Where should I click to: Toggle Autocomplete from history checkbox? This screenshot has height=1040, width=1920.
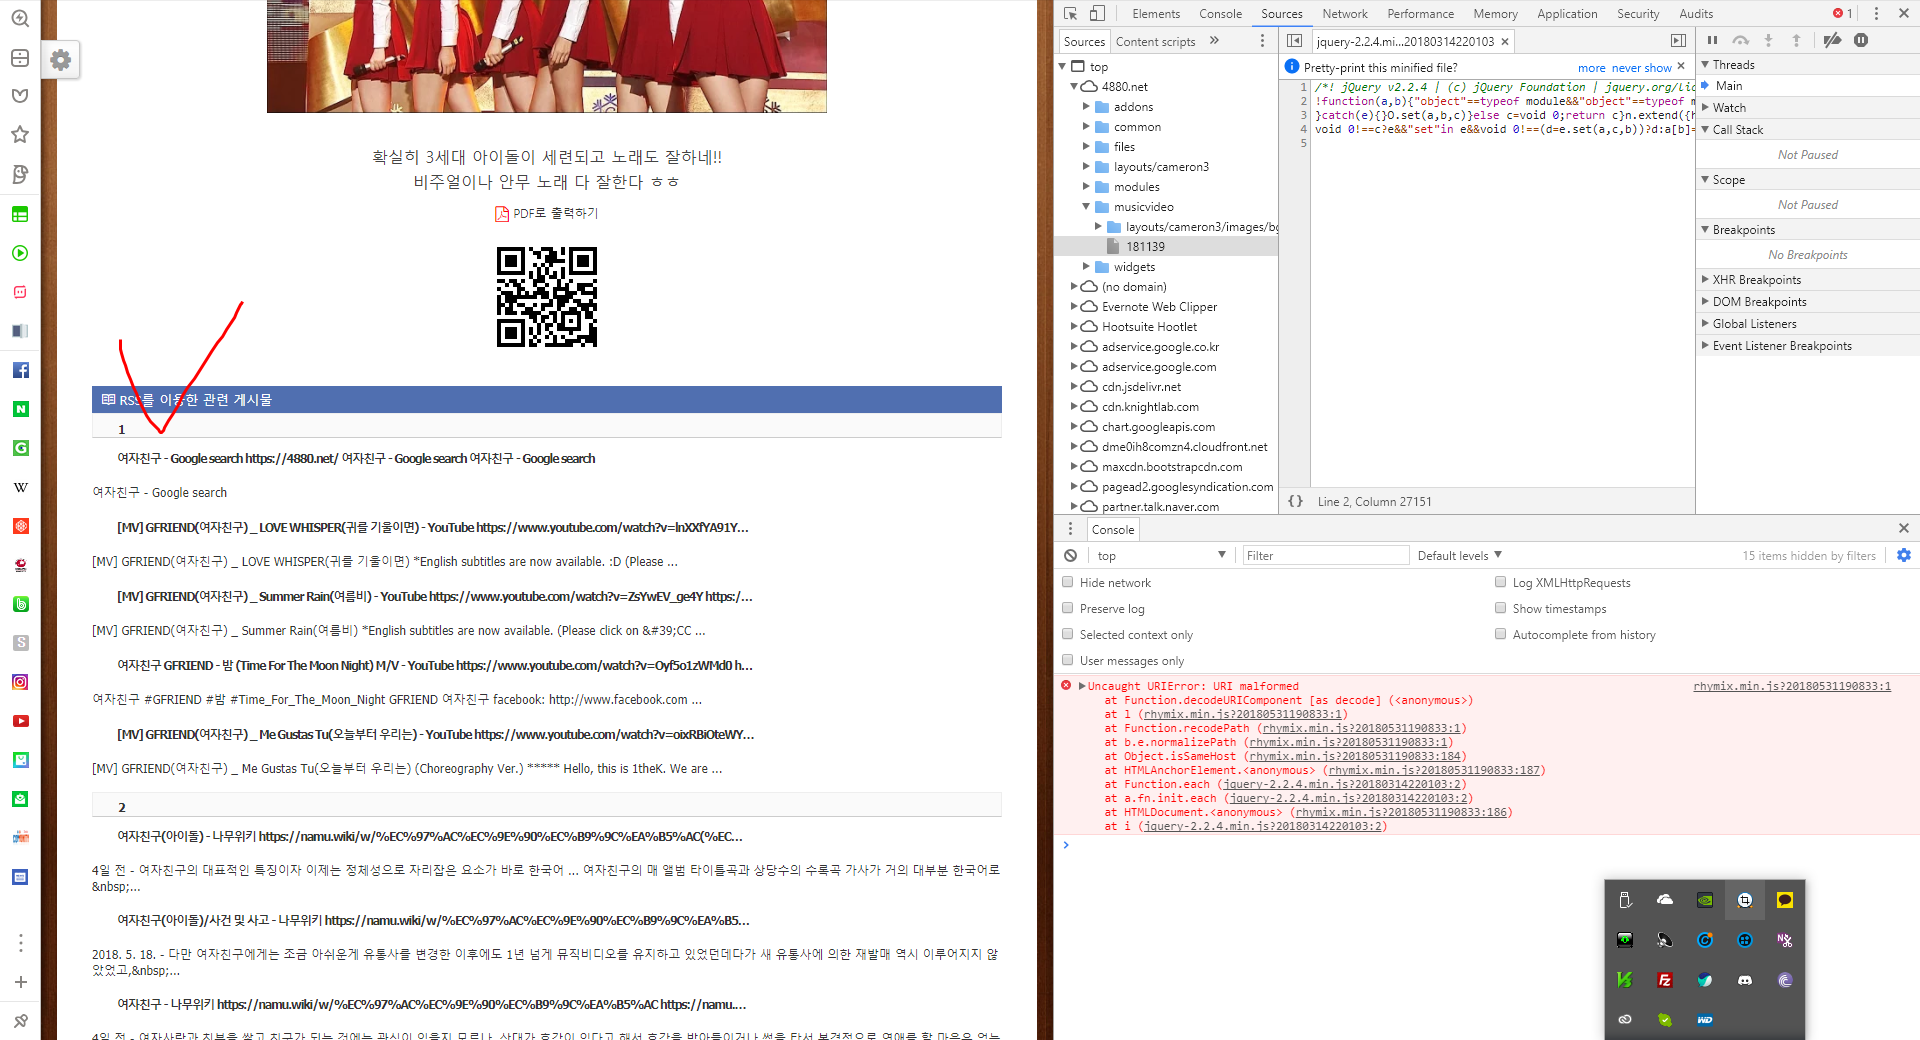pos(1500,634)
